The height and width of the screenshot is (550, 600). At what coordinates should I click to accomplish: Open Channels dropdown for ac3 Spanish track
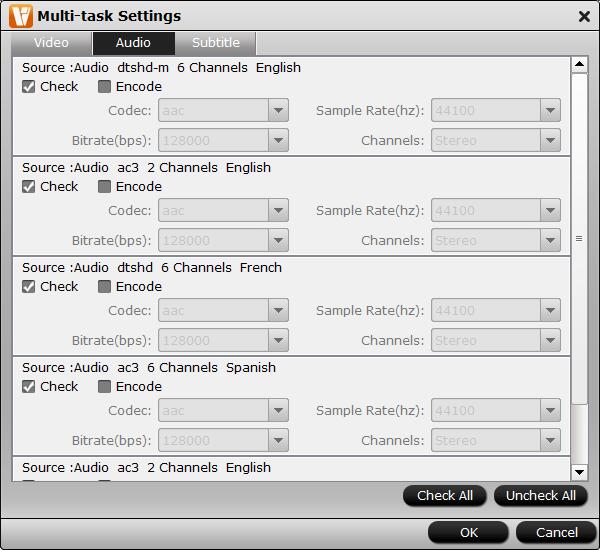(496, 440)
